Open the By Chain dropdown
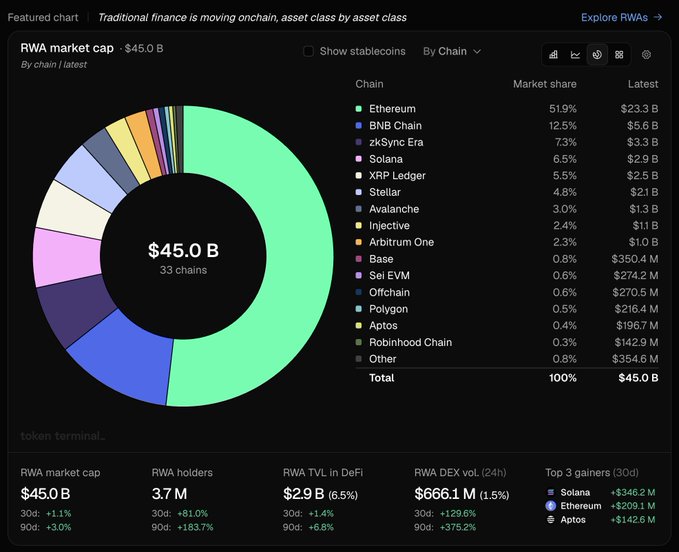The height and width of the screenshot is (552, 679). coord(452,51)
